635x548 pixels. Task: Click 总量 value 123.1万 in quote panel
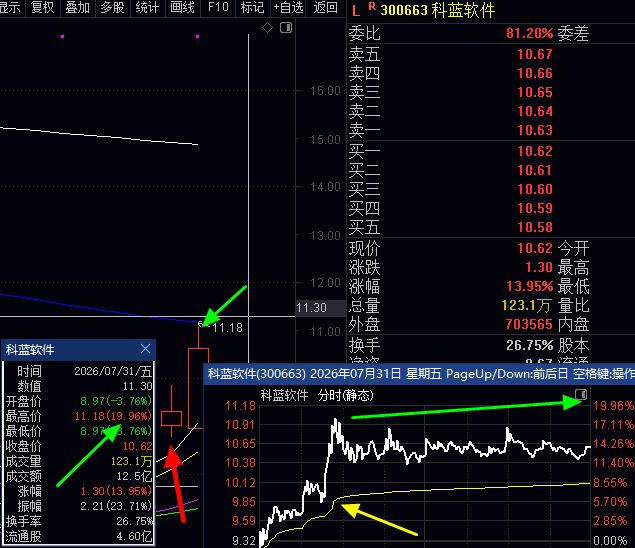point(526,305)
